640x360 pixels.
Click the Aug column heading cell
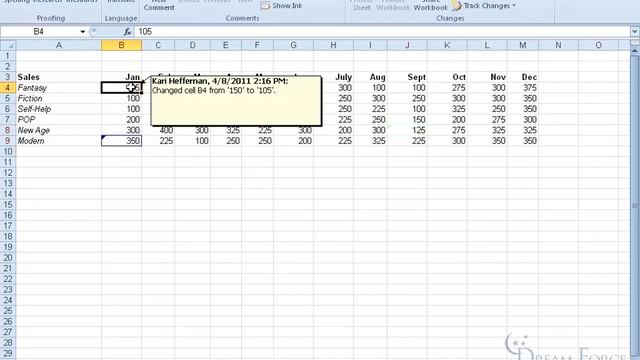tap(370, 77)
